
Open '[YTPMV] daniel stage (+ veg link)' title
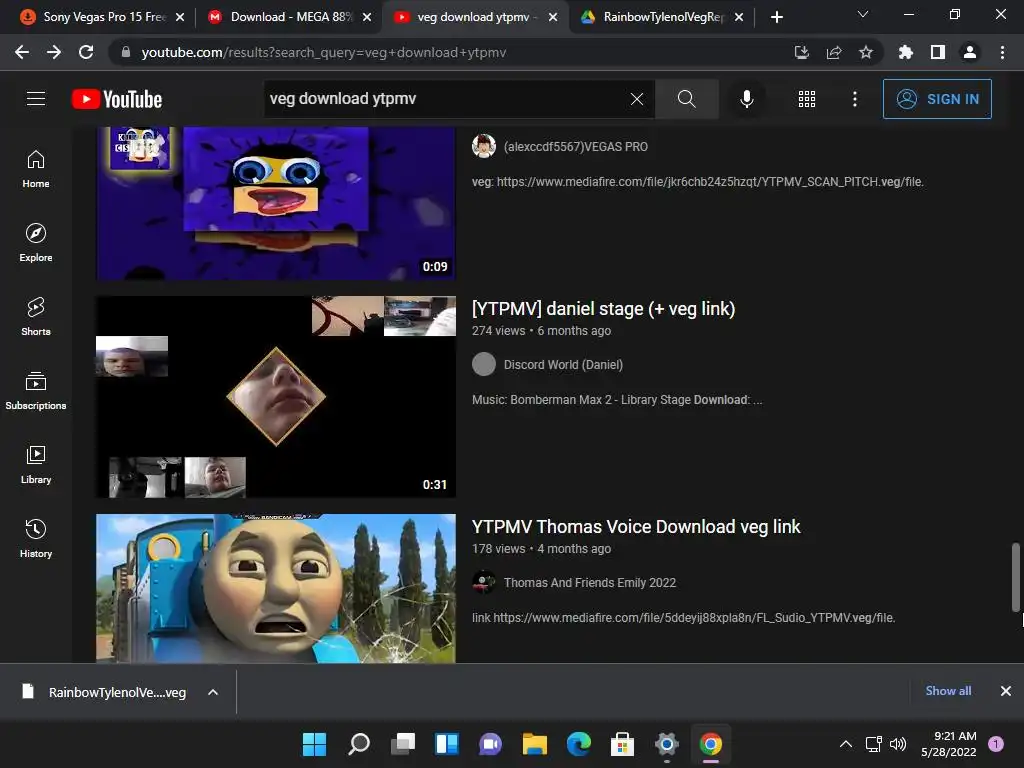[603, 308]
